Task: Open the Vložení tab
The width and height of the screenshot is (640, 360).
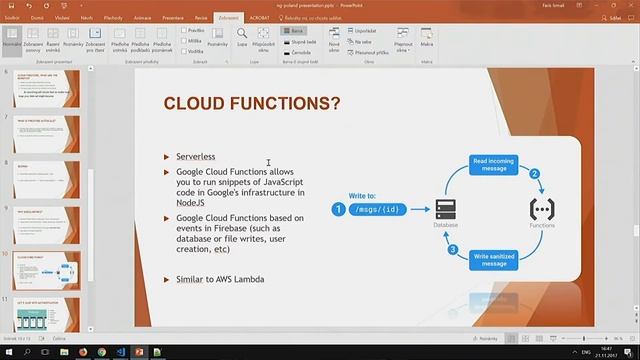Action: coord(62,18)
